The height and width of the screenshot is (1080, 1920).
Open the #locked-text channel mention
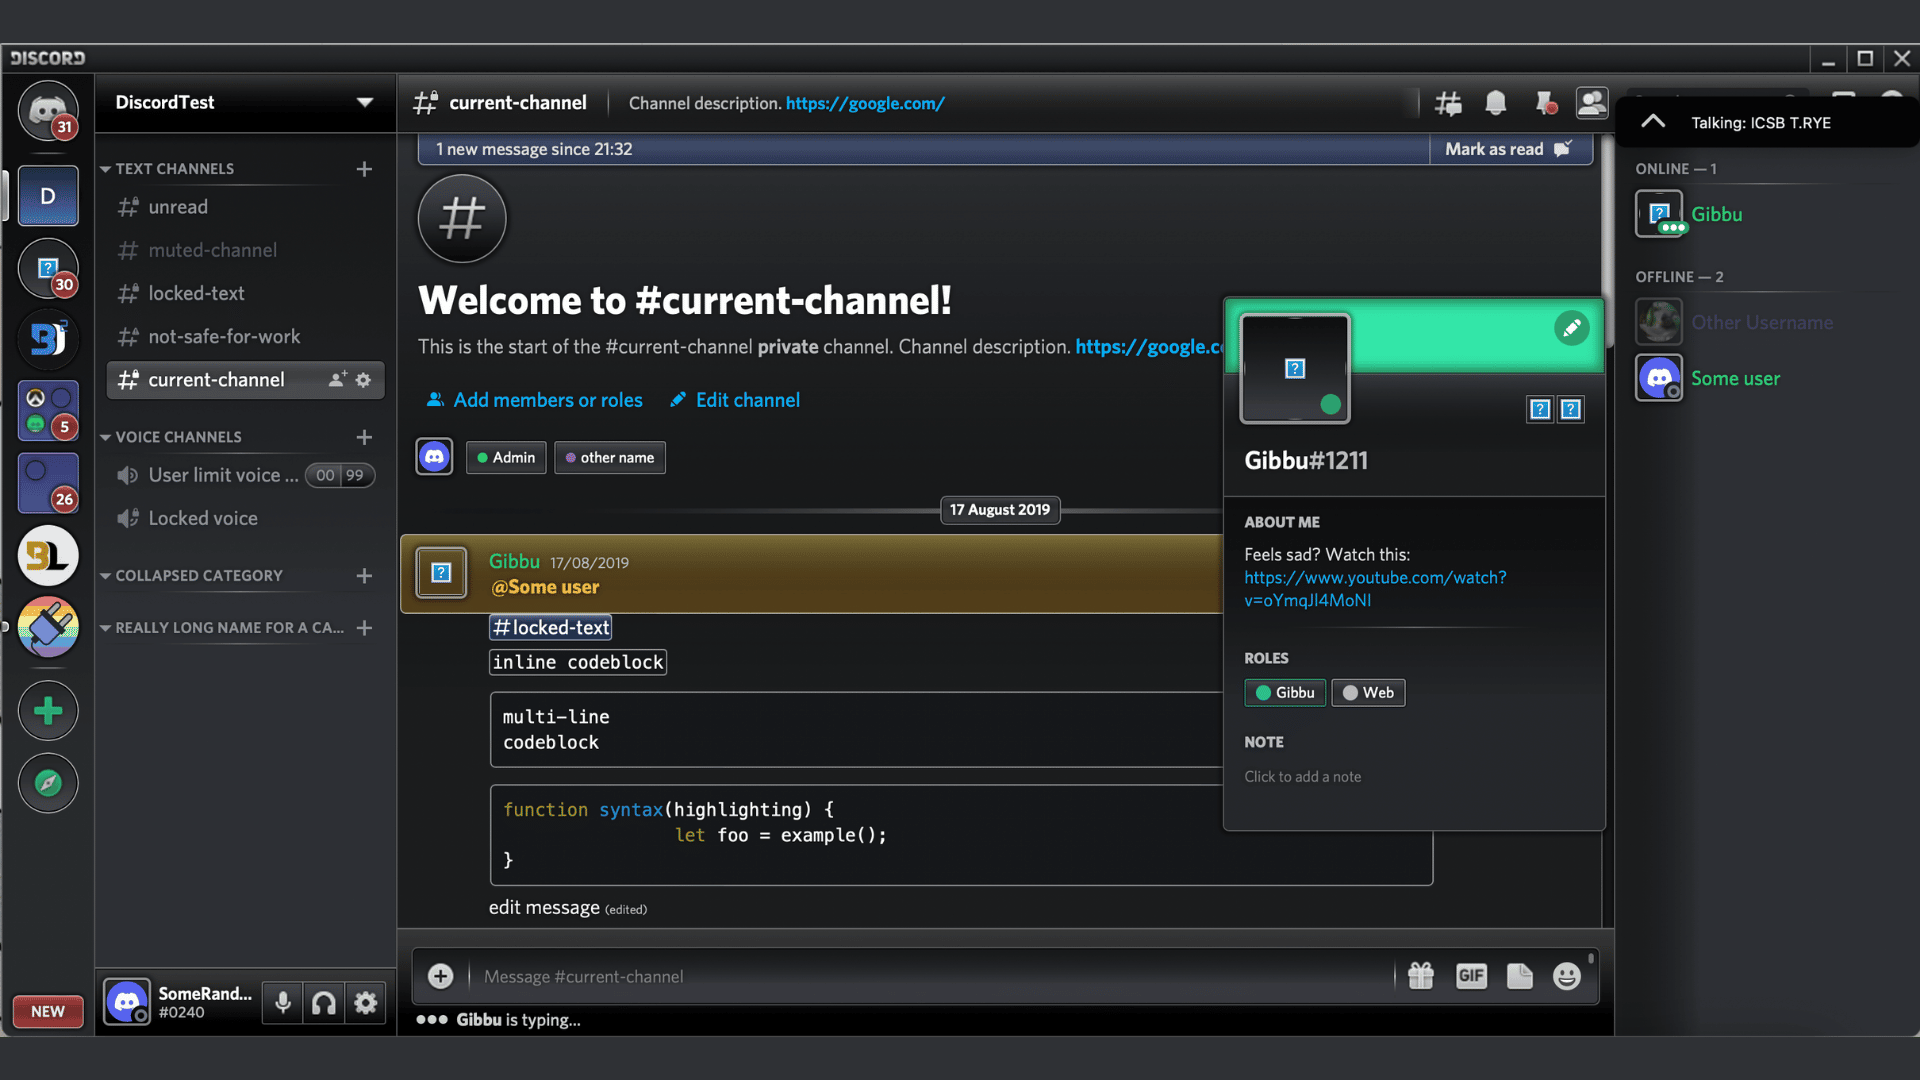550,627
